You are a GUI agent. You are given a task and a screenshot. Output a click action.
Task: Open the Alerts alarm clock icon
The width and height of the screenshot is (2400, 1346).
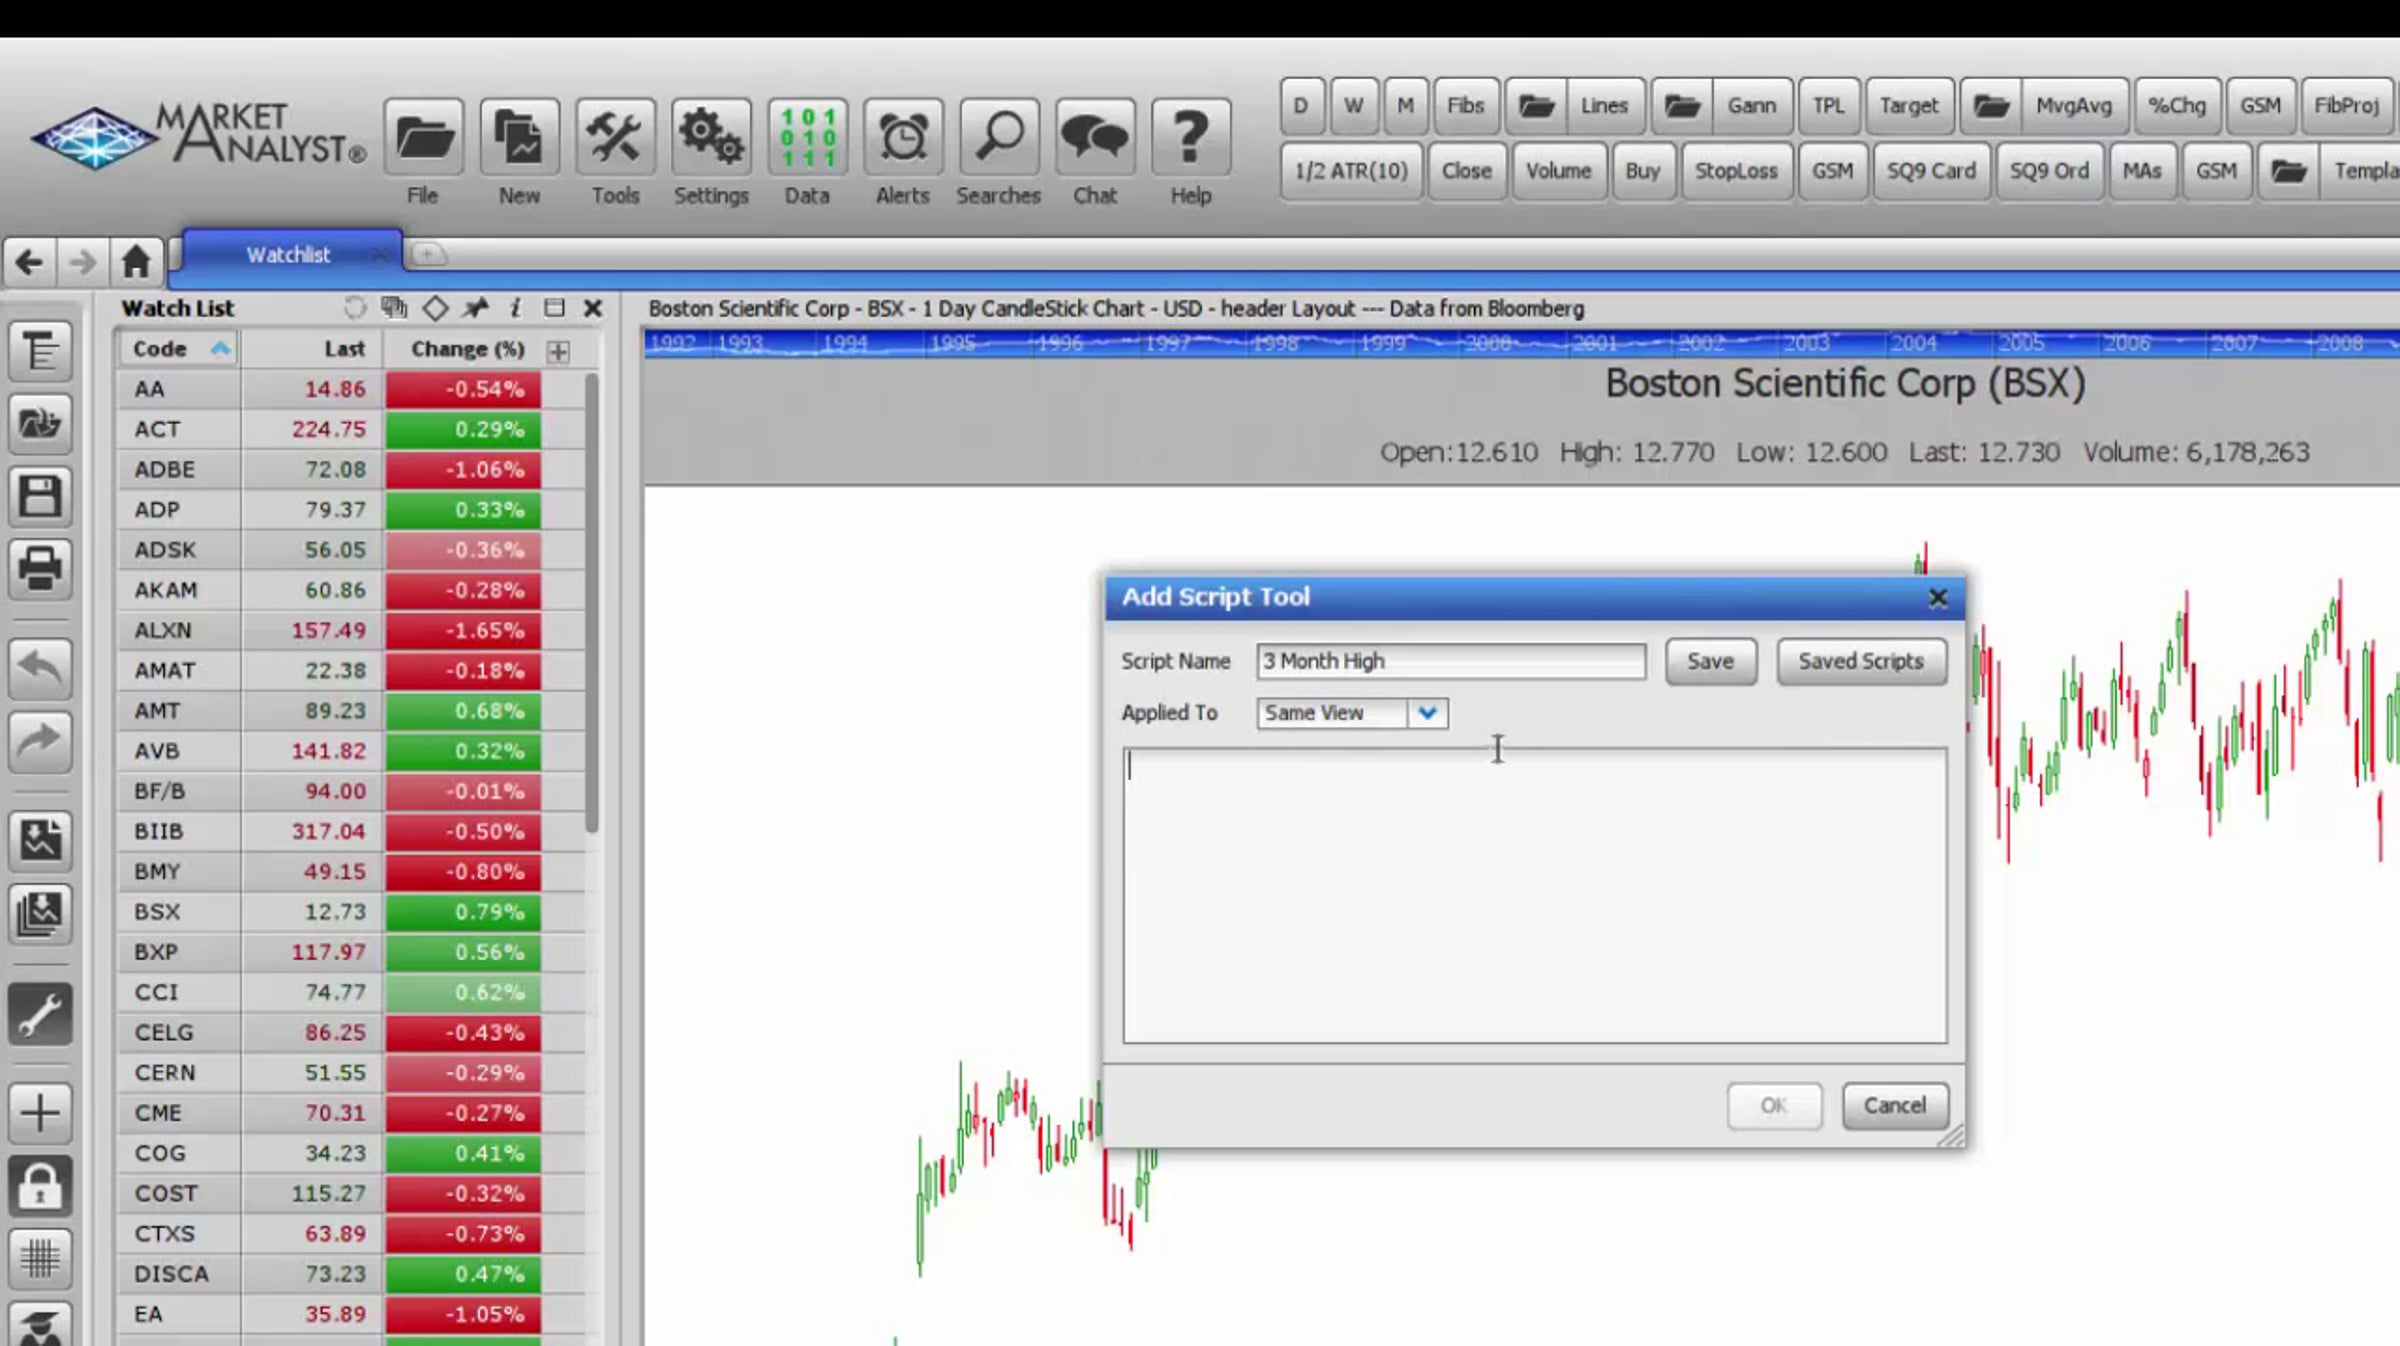(902, 138)
